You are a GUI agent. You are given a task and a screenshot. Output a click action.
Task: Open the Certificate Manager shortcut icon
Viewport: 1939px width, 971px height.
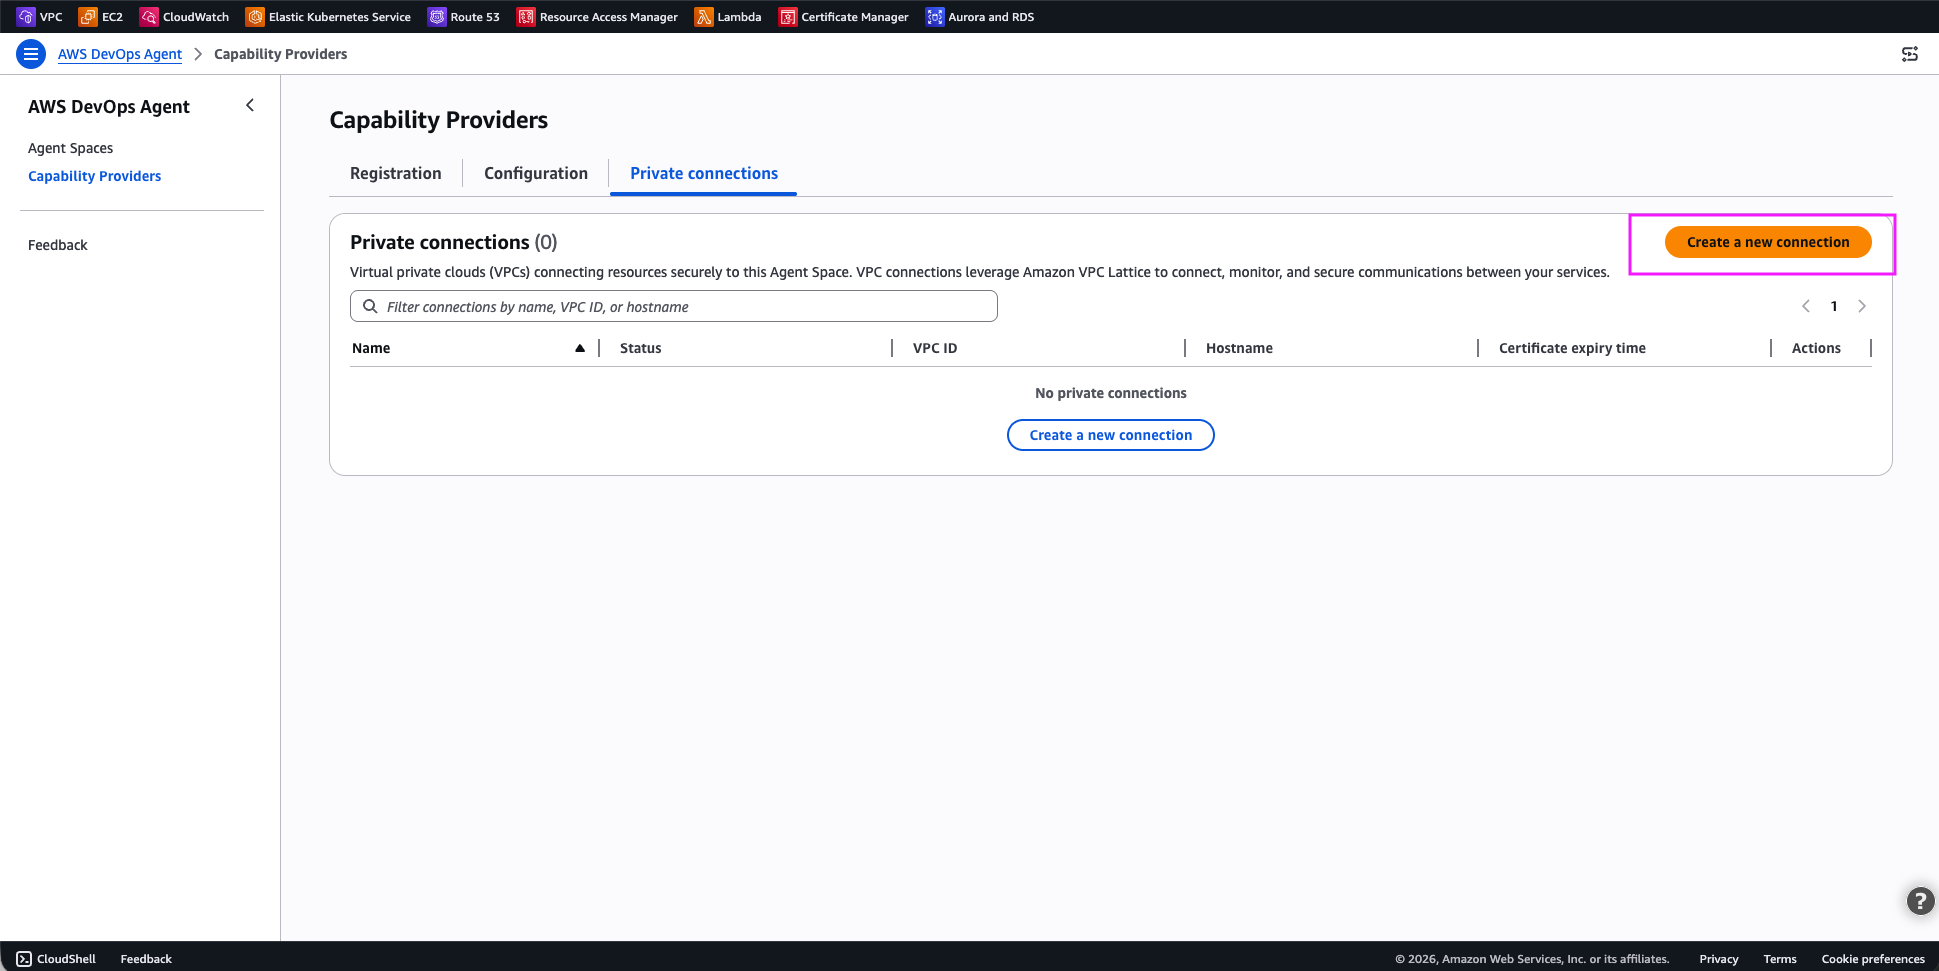(x=788, y=17)
